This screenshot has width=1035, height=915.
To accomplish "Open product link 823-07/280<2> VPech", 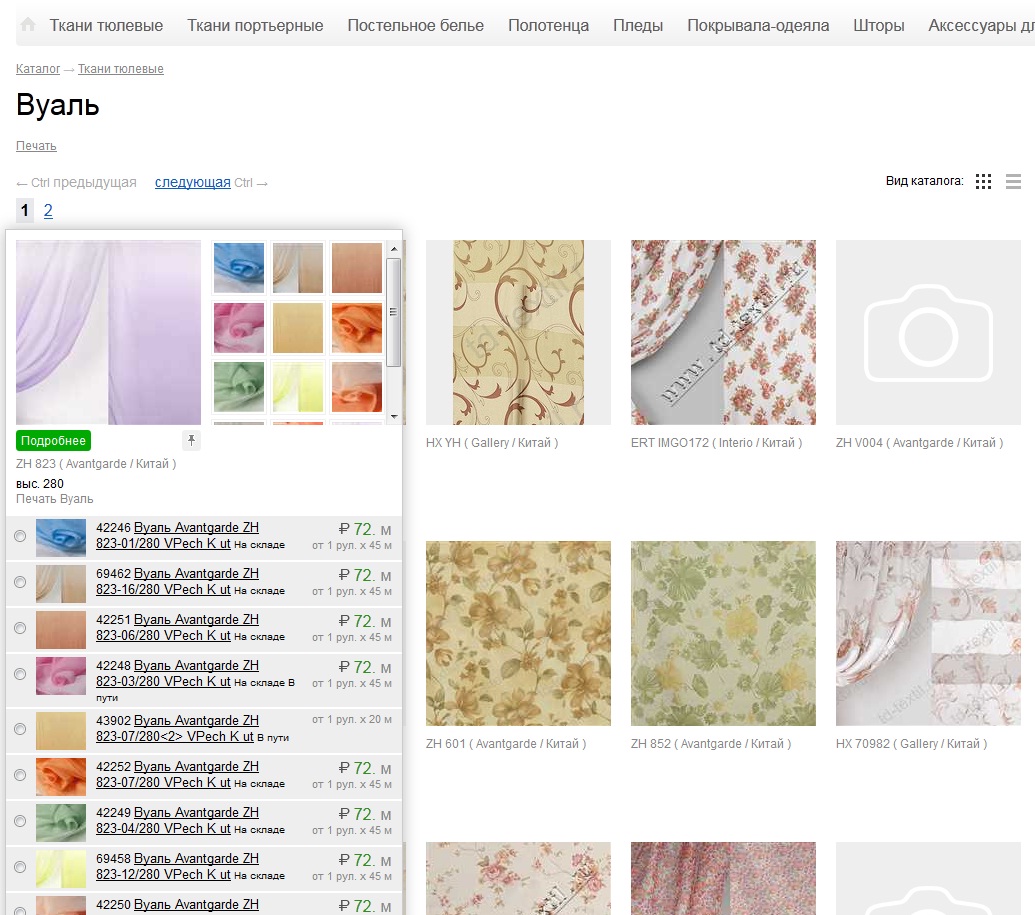I will (178, 728).
